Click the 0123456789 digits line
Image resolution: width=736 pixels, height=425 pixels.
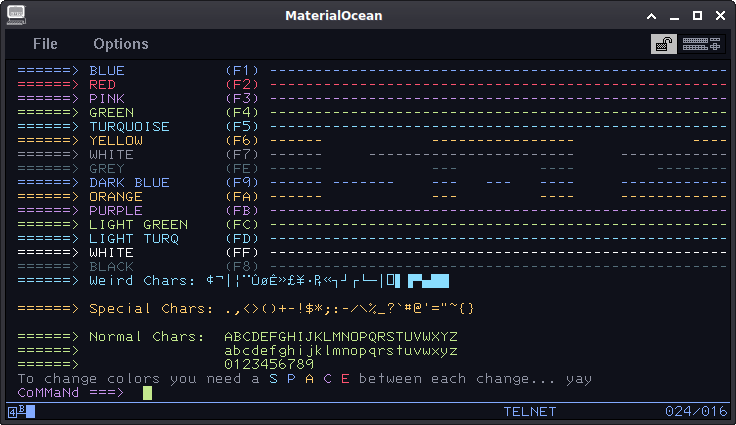coord(269,364)
